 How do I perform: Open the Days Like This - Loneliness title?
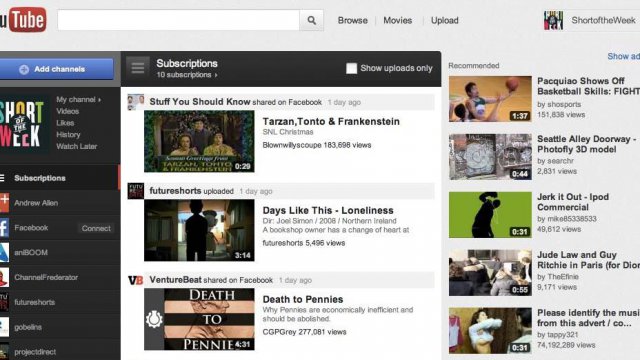328,211
